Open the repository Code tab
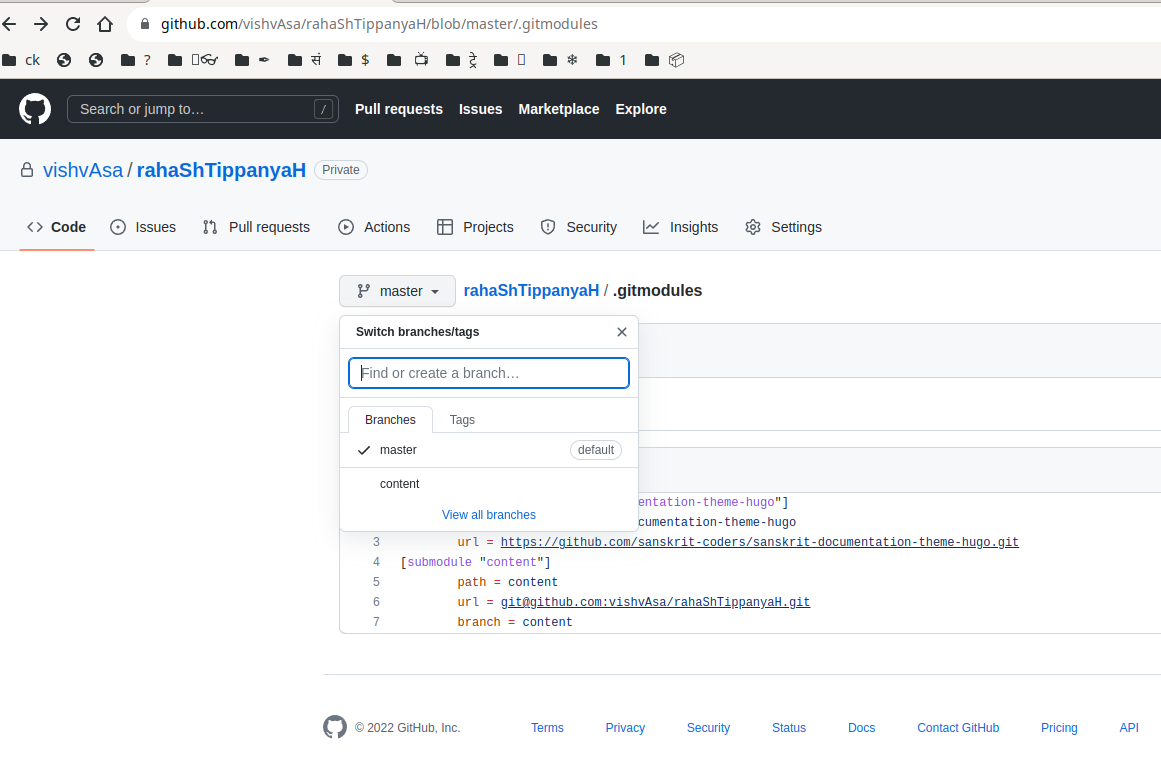Image resolution: width=1161 pixels, height=779 pixels. pos(57,227)
